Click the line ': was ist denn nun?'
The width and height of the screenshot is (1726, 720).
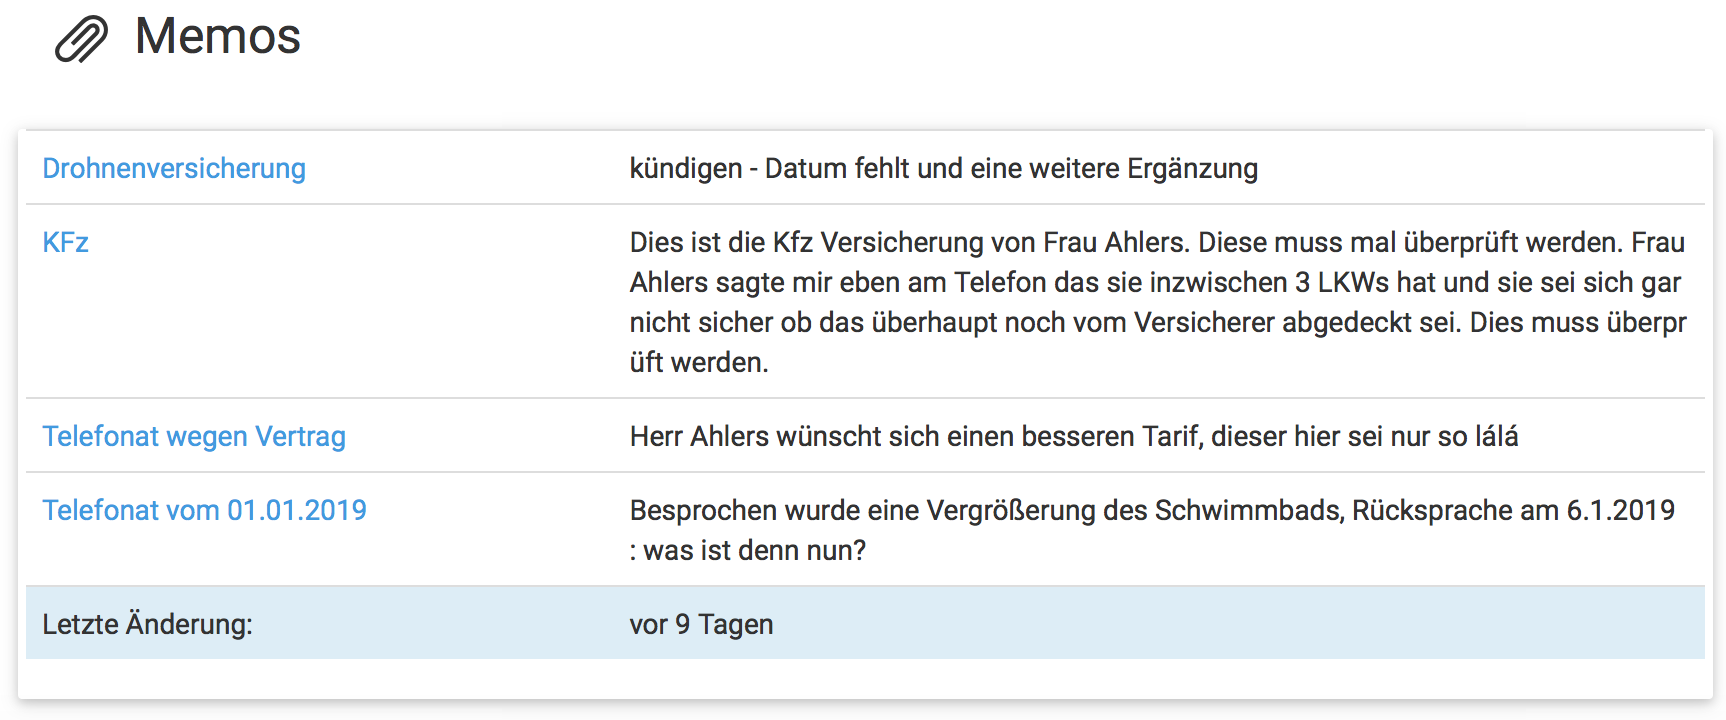point(748,551)
